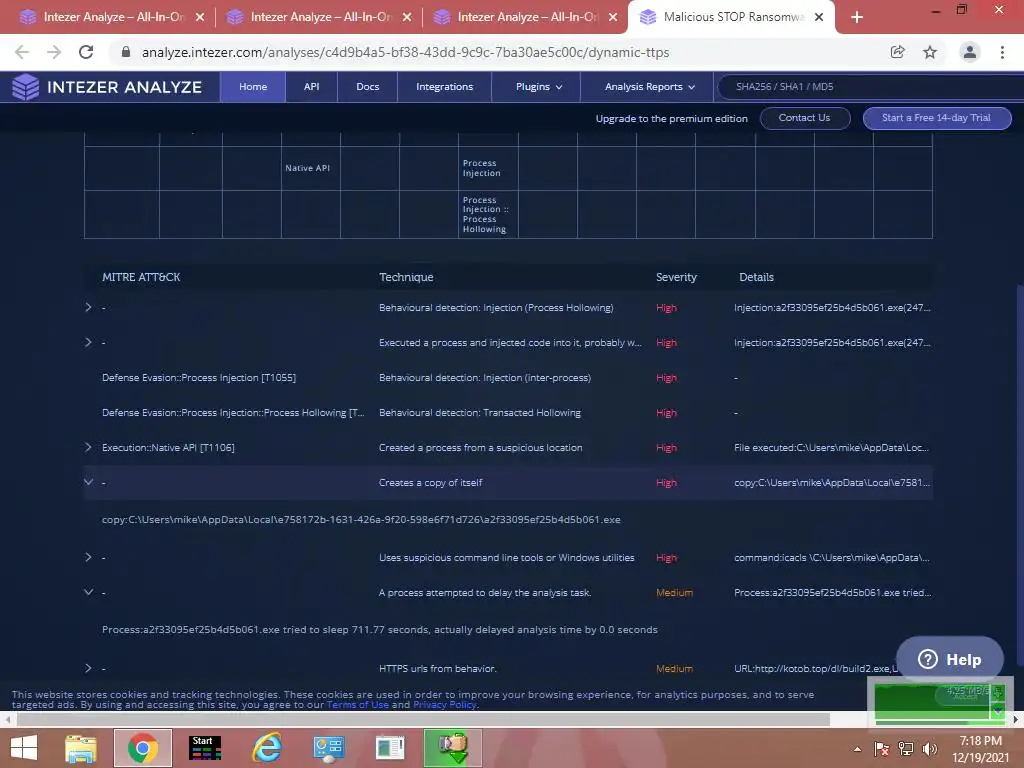Click the Chrome taskbar icon
The height and width of the screenshot is (768, 1024).
coord(142,748)
